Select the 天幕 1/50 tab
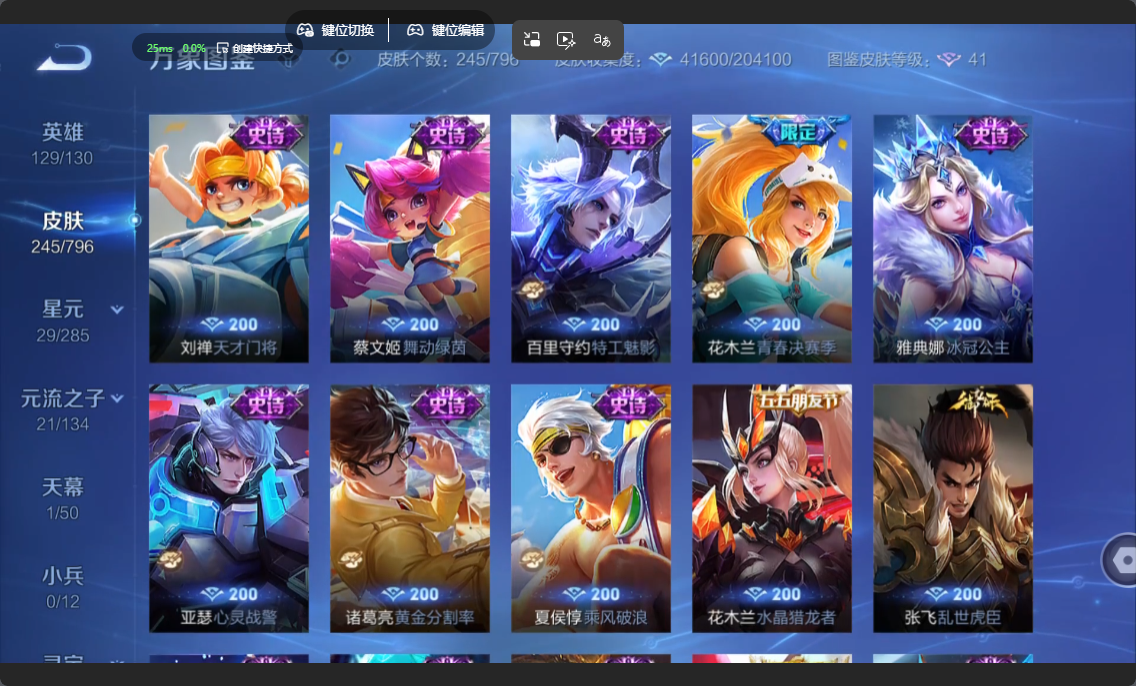 click(62, 498)
